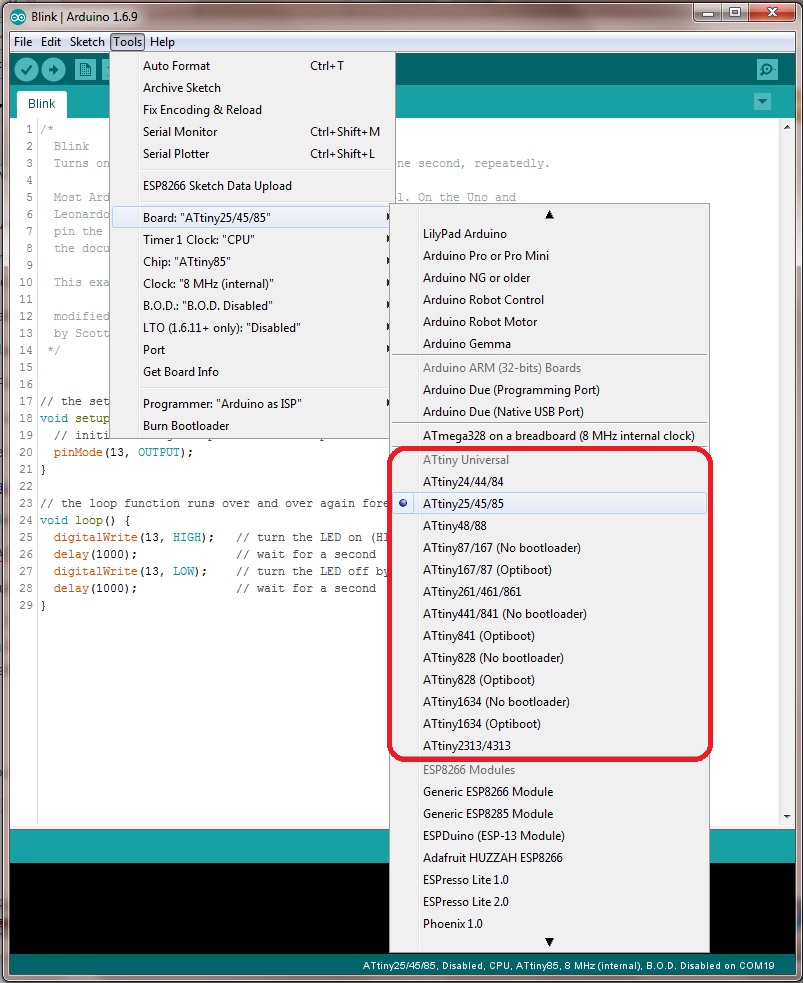804x983 pixels.
Task: Choose ATtiny828 (Optiboot)
Action: pyautogui.click(x=549, y=680)
